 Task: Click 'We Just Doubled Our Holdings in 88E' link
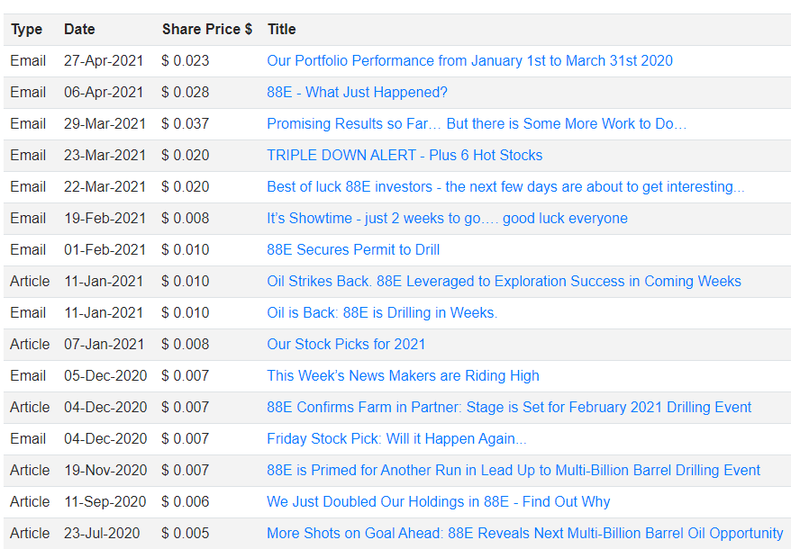(438, 502)
